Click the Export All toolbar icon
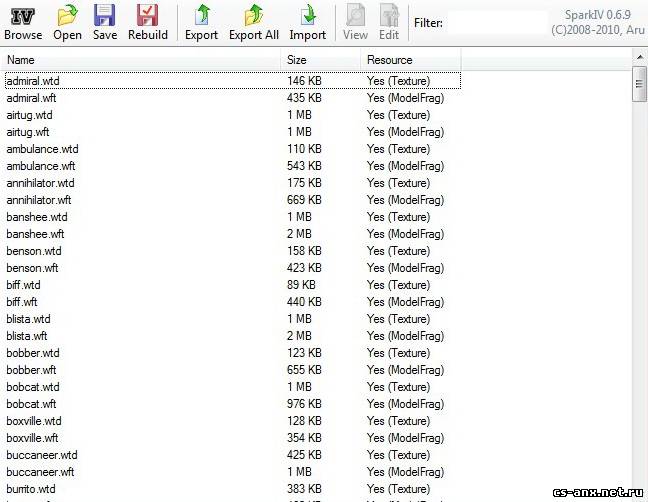Viewport: 648px width, 502px height. (x=254, y=23)
